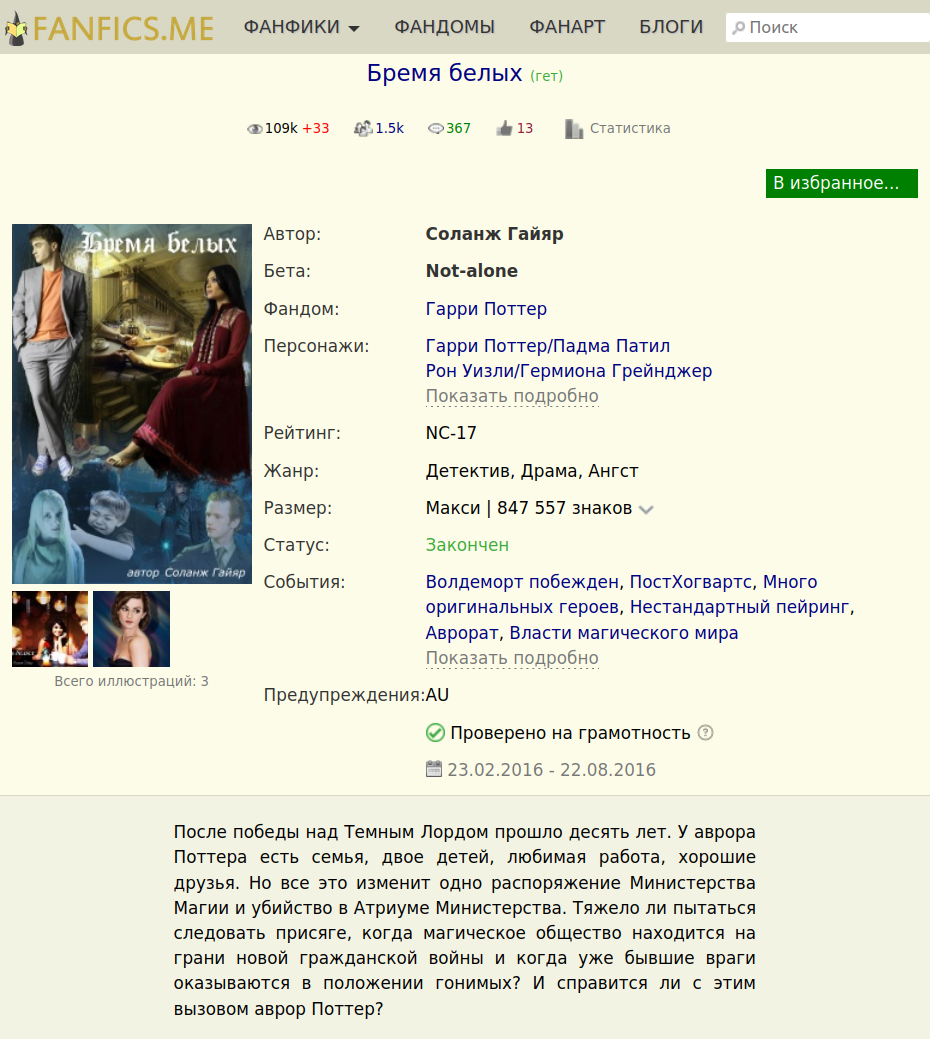Add to favorites with В избранное button
Screen dimensions: 930x1039
[x=842, y=183]
